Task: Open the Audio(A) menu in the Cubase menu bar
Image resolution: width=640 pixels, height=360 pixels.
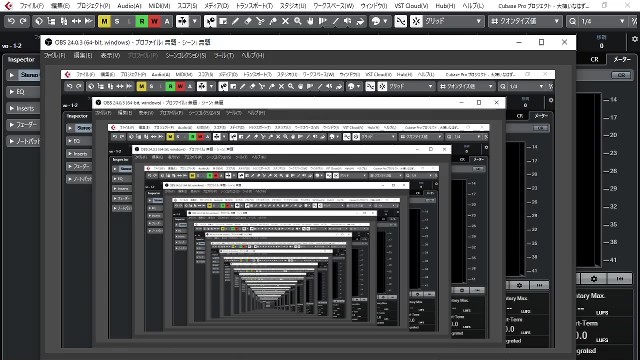Action: pos(129,6)
